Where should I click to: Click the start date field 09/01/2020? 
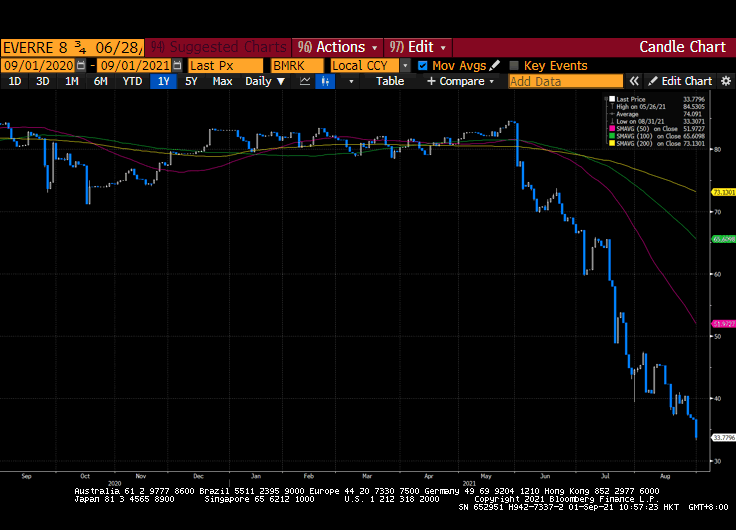coord(38,65)
